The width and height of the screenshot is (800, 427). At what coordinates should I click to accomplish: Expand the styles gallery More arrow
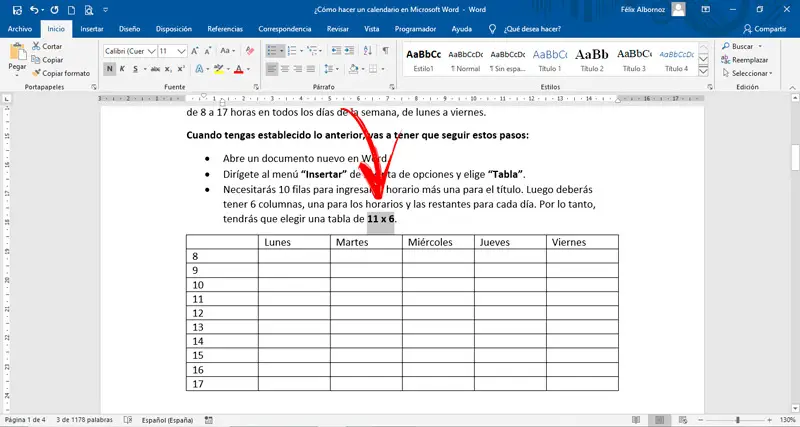[704, 72]
